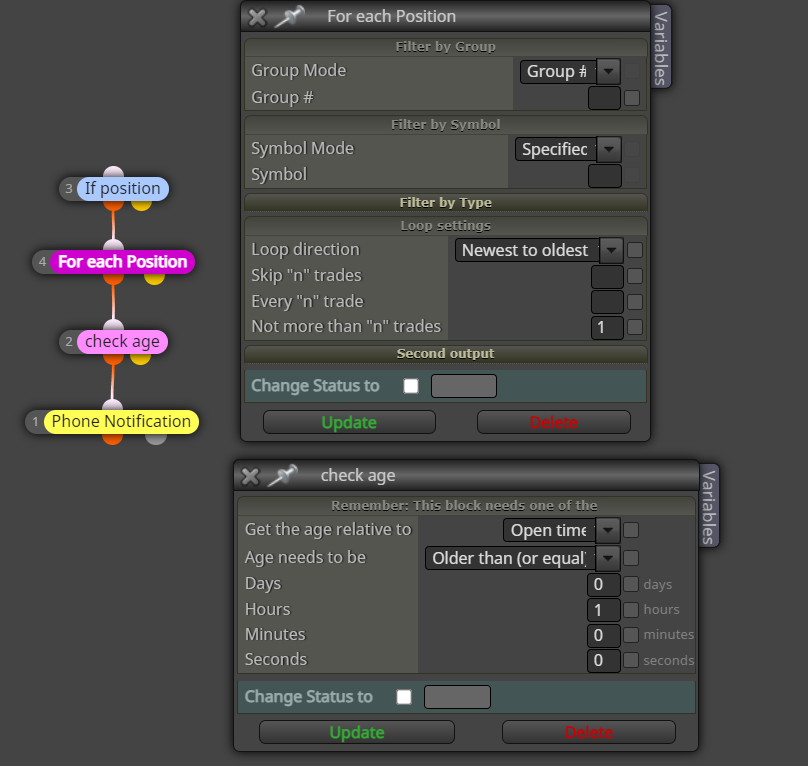
Task: Click block number 3 badge
Action: pyautogui.click(x=69, y=189)
